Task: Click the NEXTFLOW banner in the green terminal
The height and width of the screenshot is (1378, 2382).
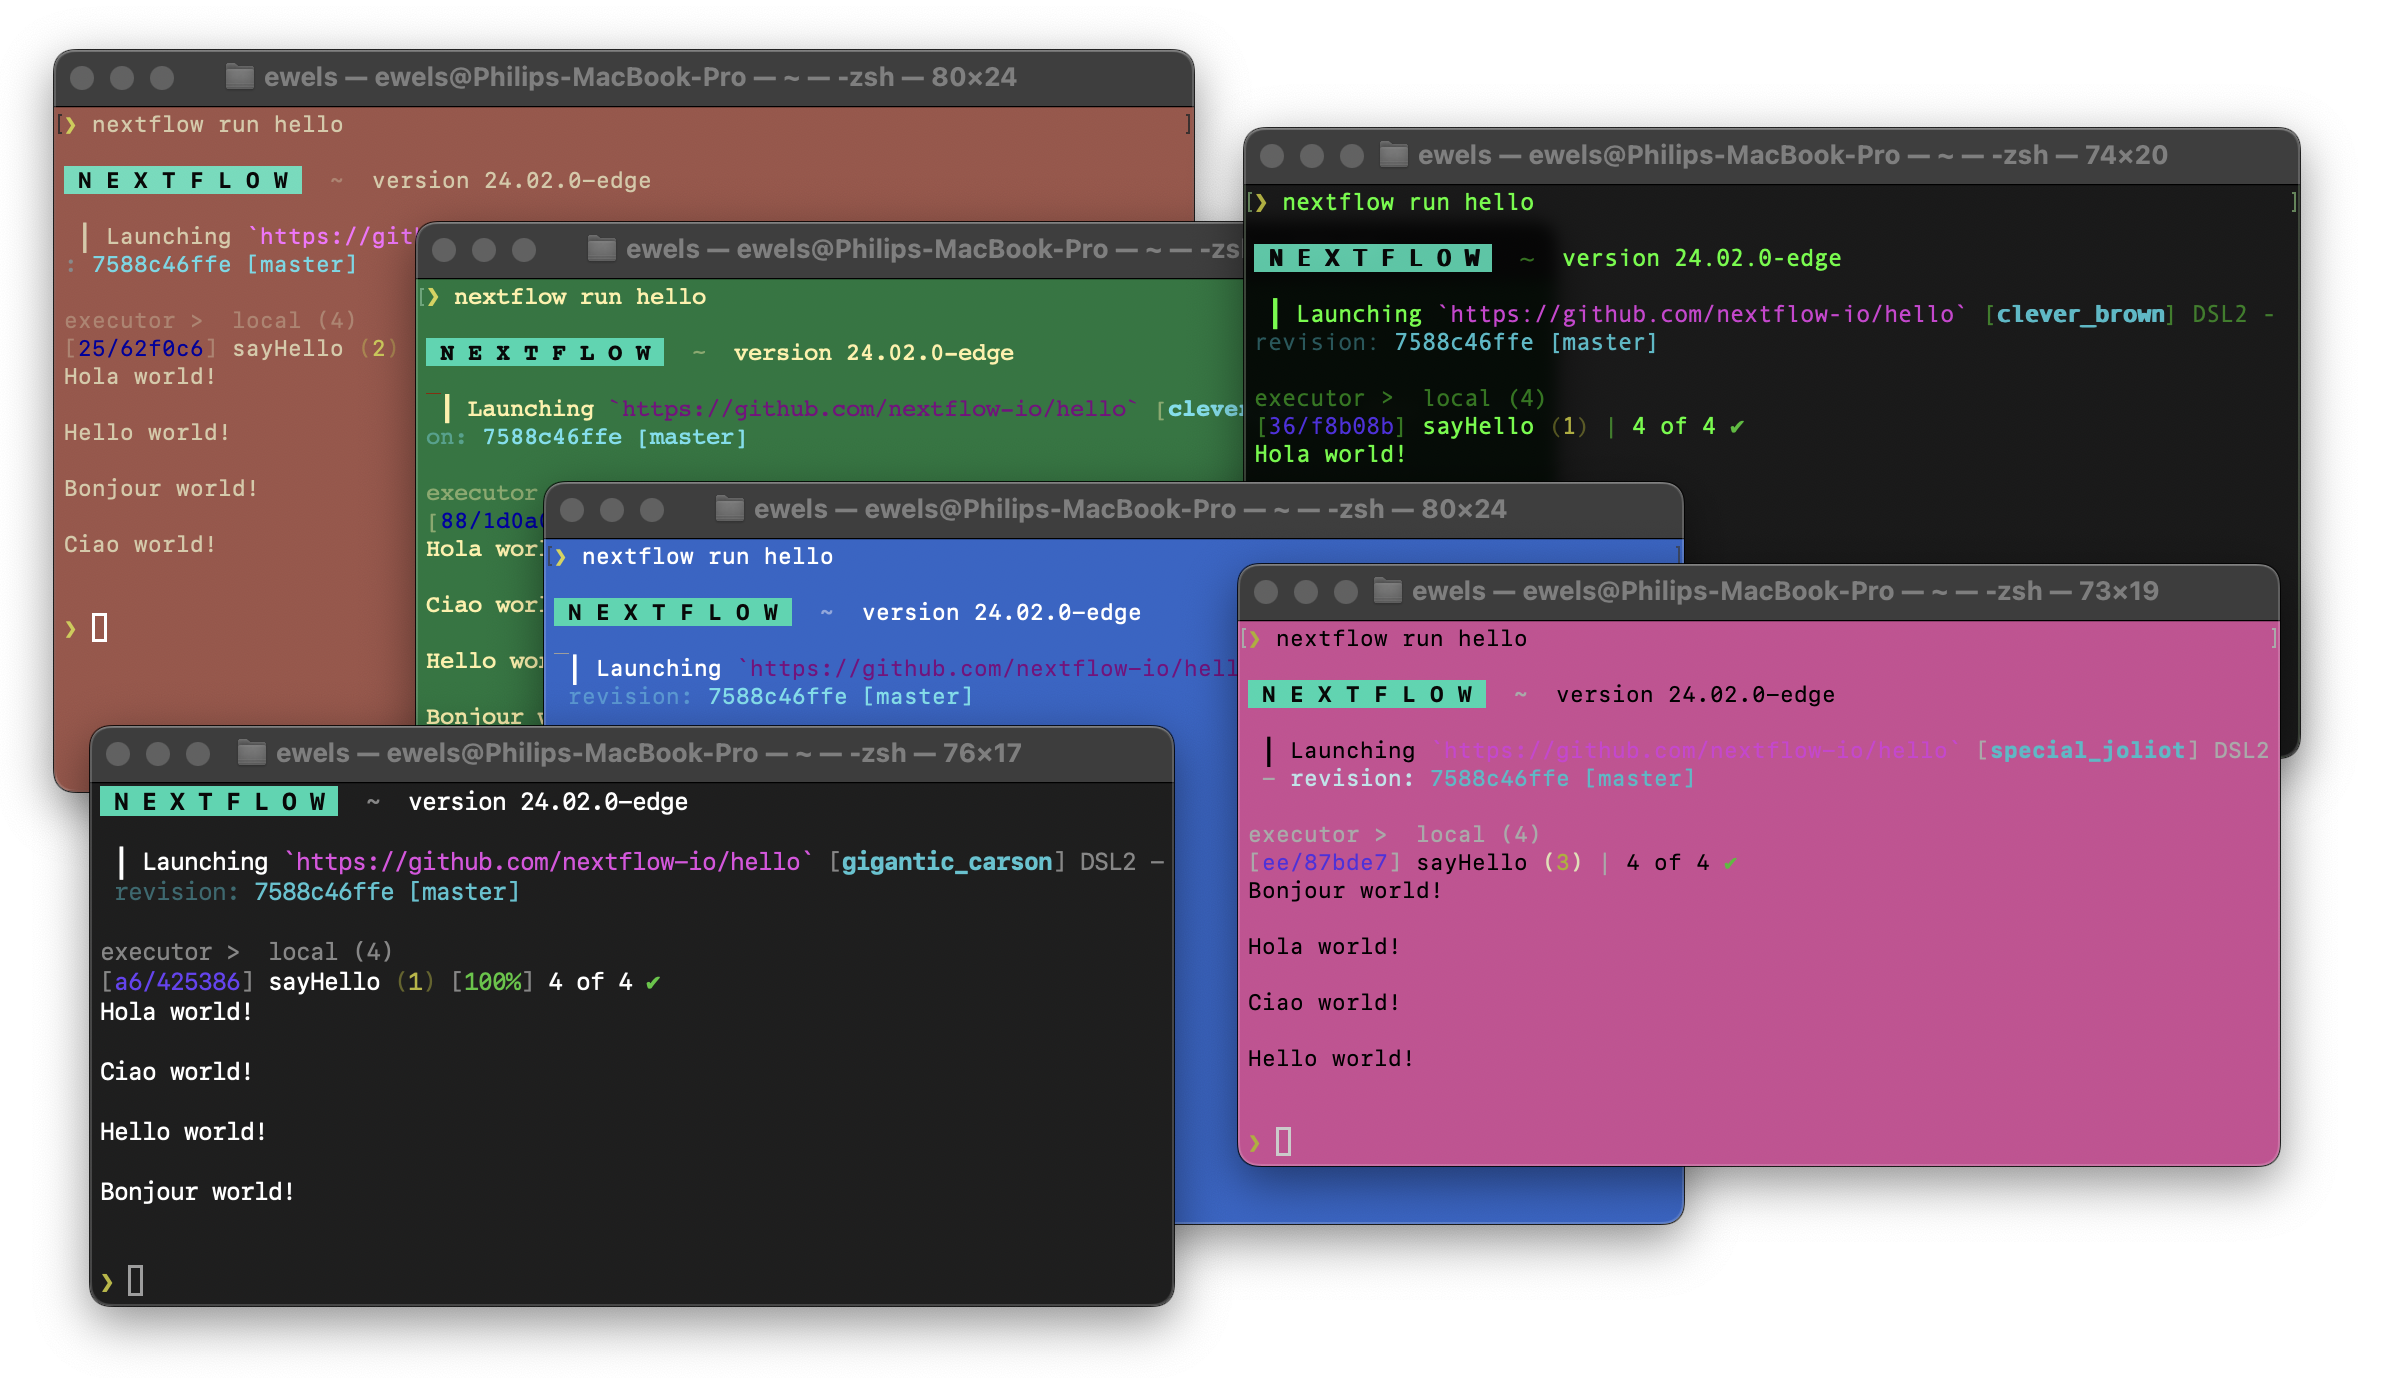Action: point(545,352)
